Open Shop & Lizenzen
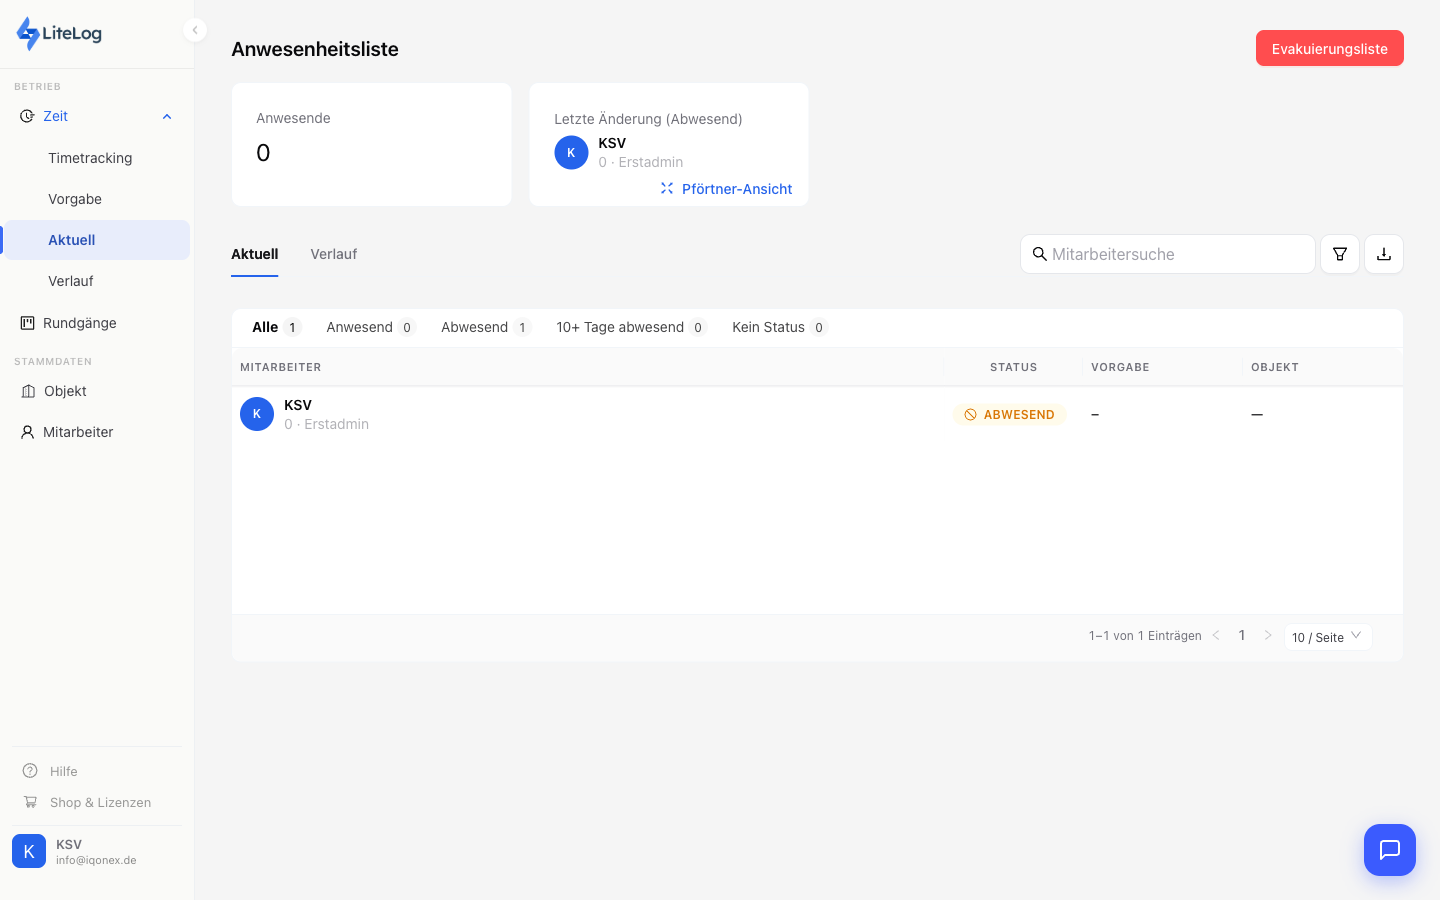The width and height of the screenshot is (1440, 900). 100,802
